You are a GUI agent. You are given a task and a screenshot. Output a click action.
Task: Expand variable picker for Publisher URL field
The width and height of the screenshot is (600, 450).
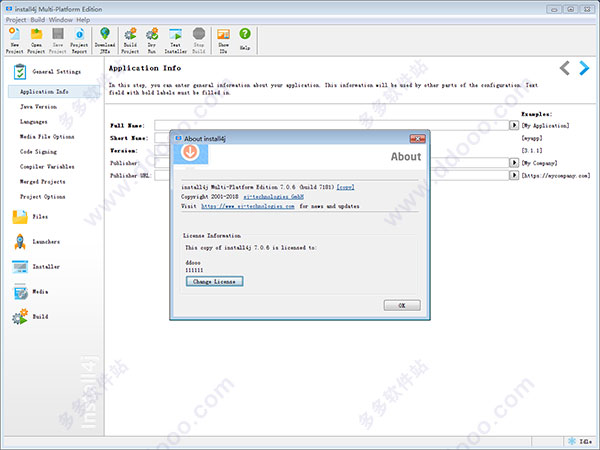coord(514,175)
